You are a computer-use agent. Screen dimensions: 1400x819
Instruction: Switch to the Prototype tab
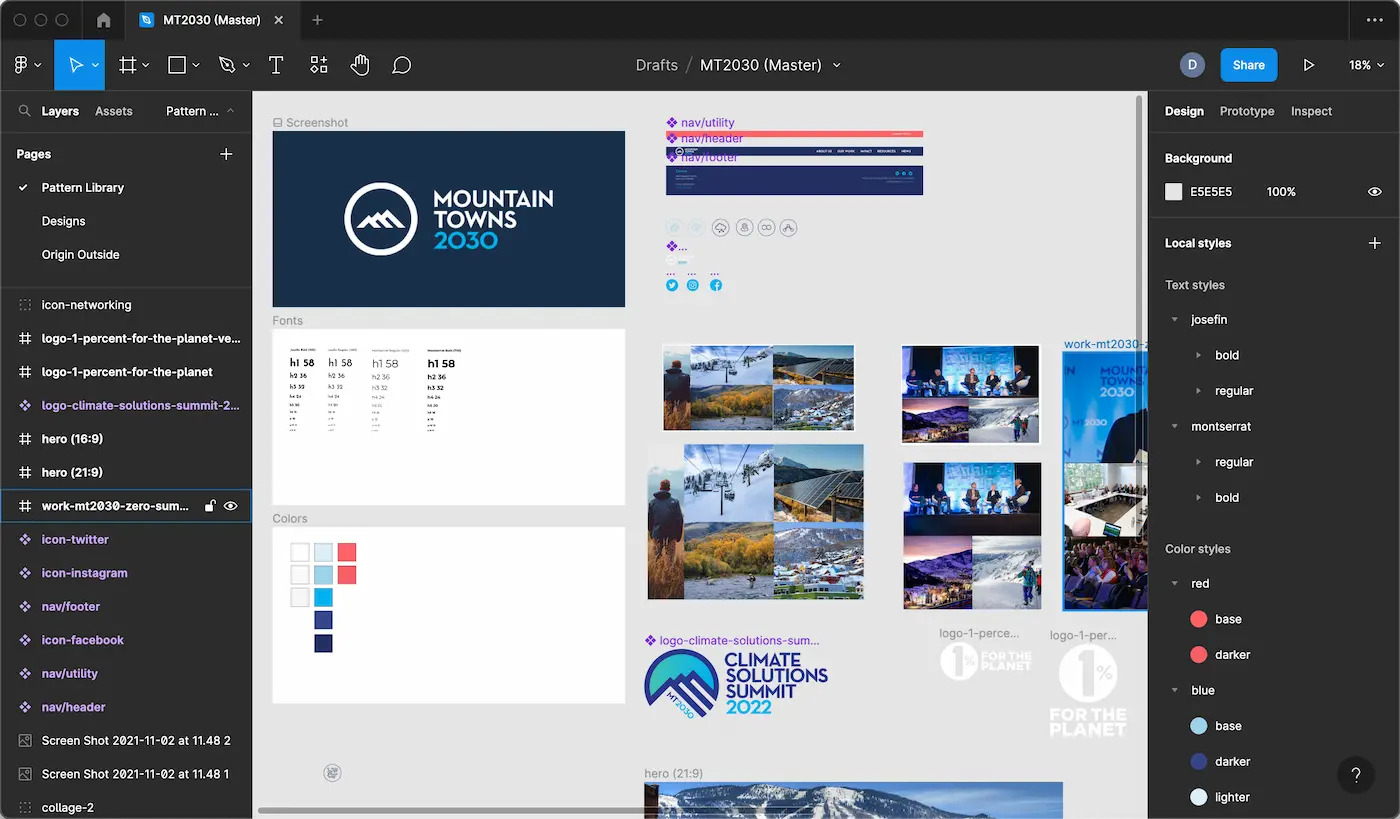(1247, 111)
